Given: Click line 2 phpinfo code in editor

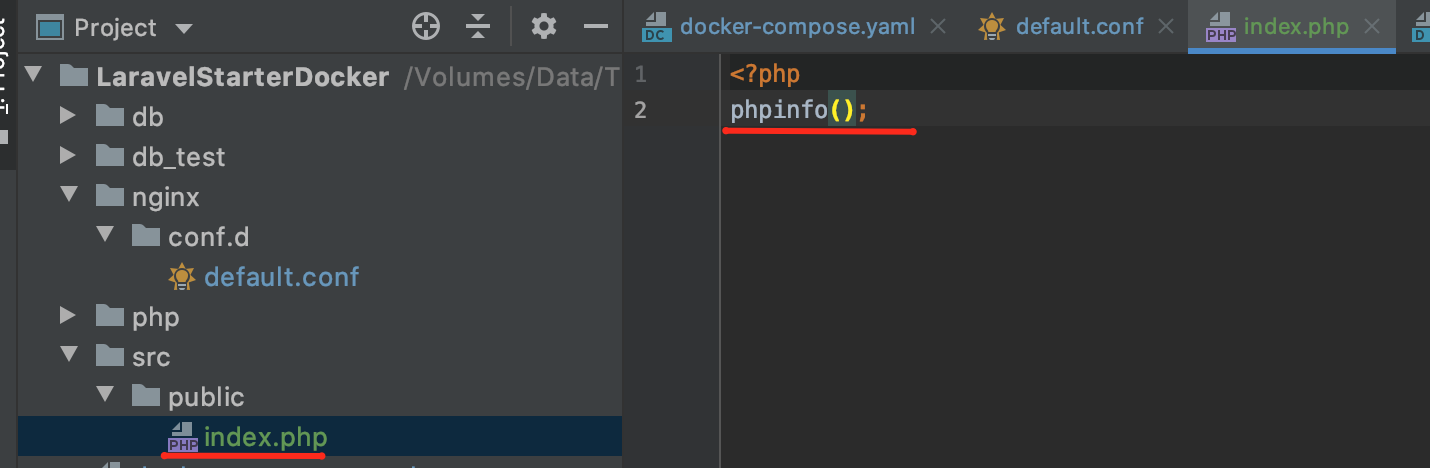Looking at the screenshot, I should point(779,110).
